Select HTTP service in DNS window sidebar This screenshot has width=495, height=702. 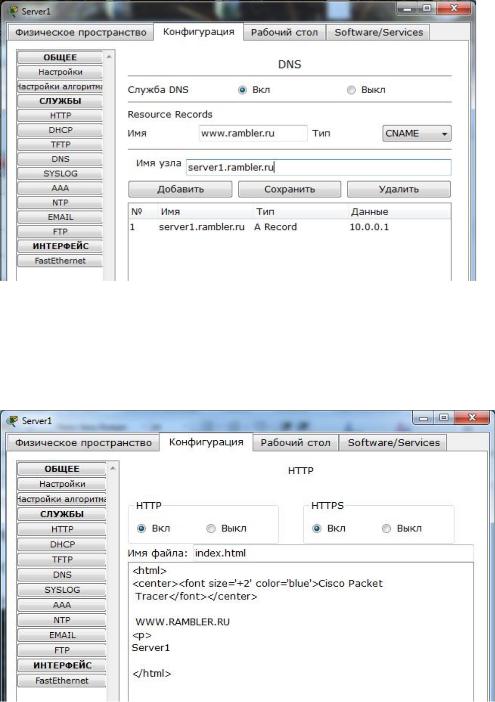[60, 116]
